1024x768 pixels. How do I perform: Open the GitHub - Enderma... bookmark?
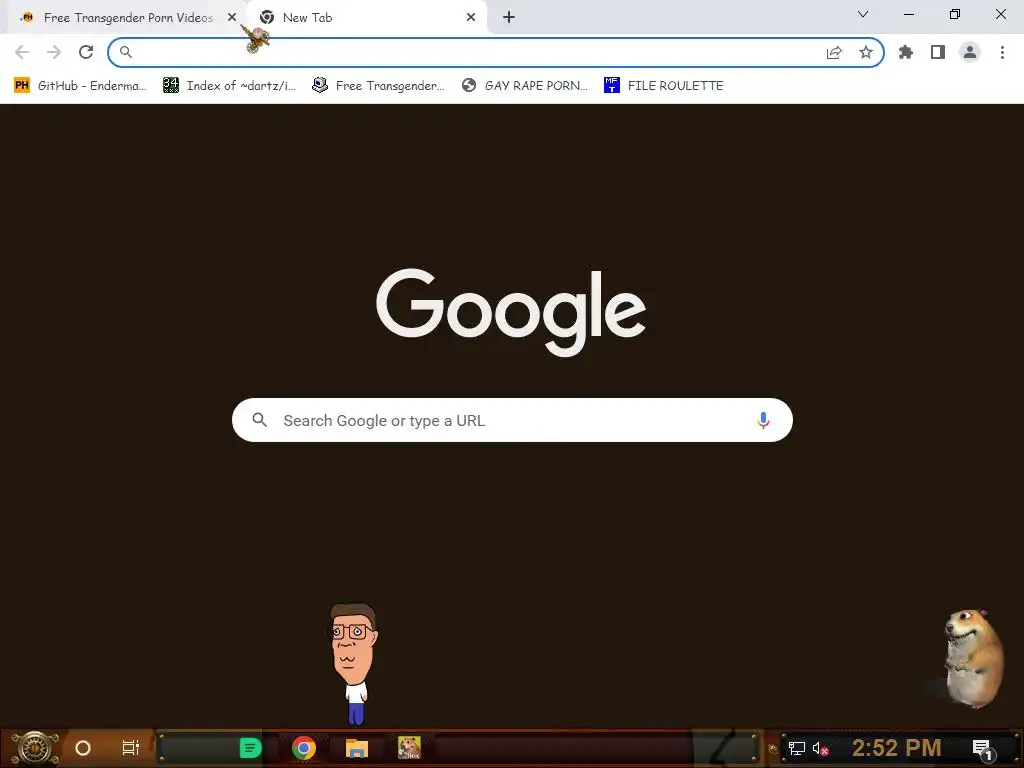click(80, 86)
